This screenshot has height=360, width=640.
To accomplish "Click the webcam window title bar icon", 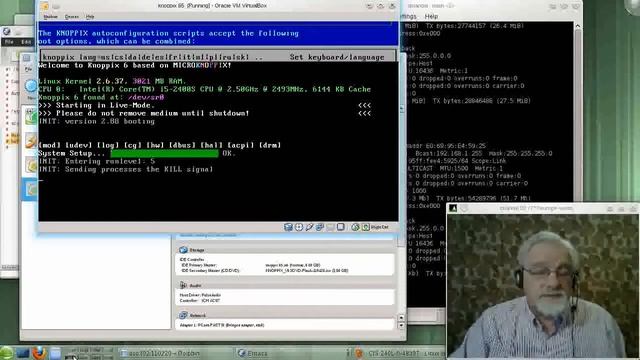I will [453, 208].
